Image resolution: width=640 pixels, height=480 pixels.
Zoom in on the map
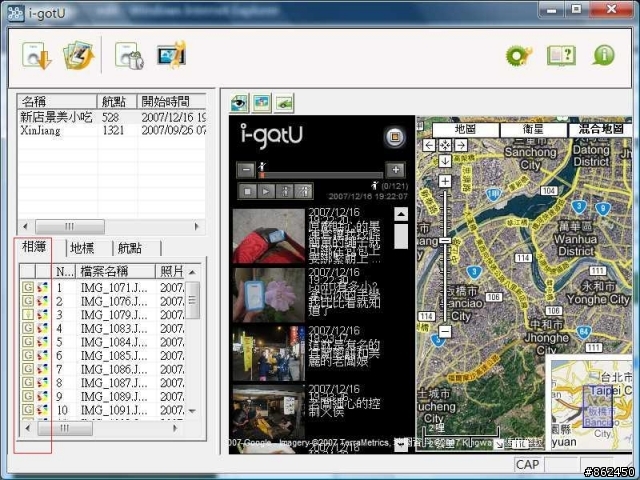pyautogui.click(x=445, y=181)
